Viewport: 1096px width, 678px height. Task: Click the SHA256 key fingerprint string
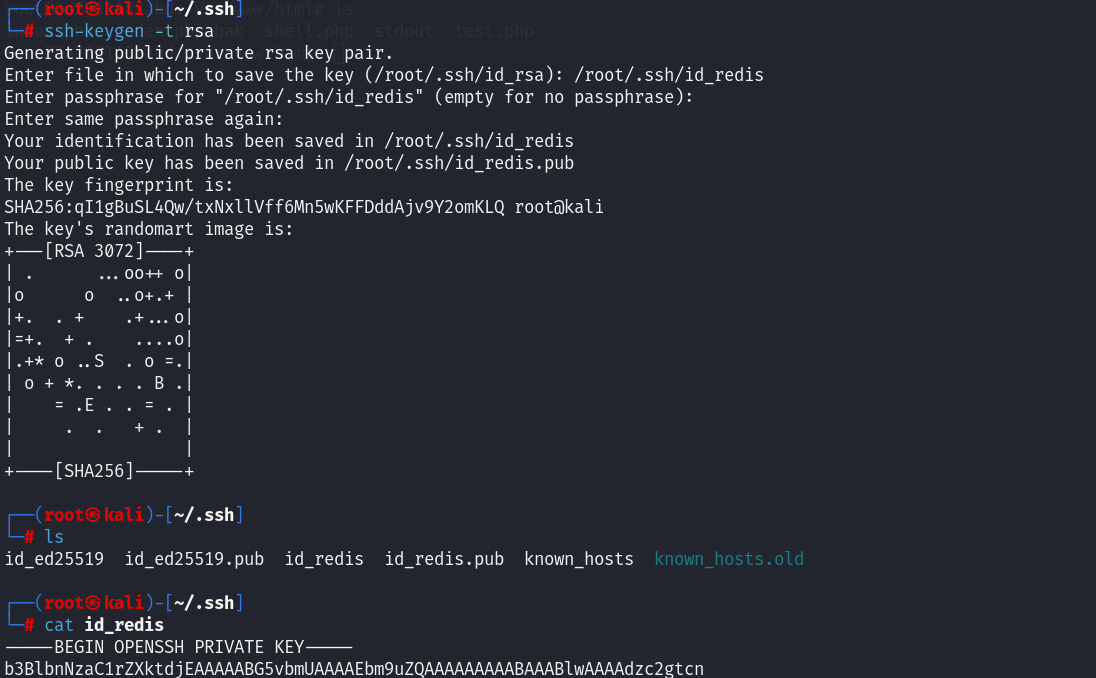tap(254, 207)
